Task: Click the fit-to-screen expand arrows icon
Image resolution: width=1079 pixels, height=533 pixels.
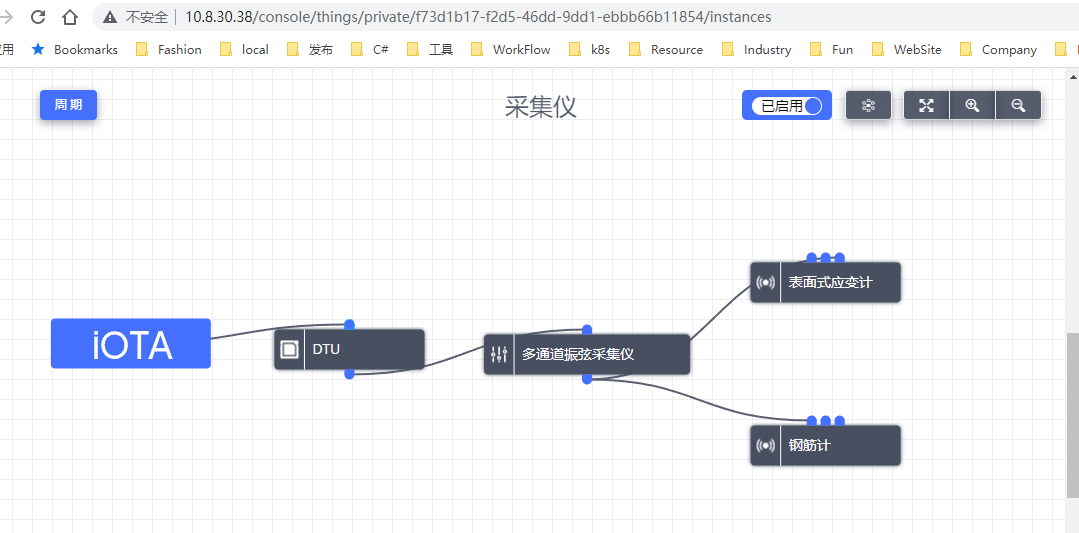Action: (926, 106)
